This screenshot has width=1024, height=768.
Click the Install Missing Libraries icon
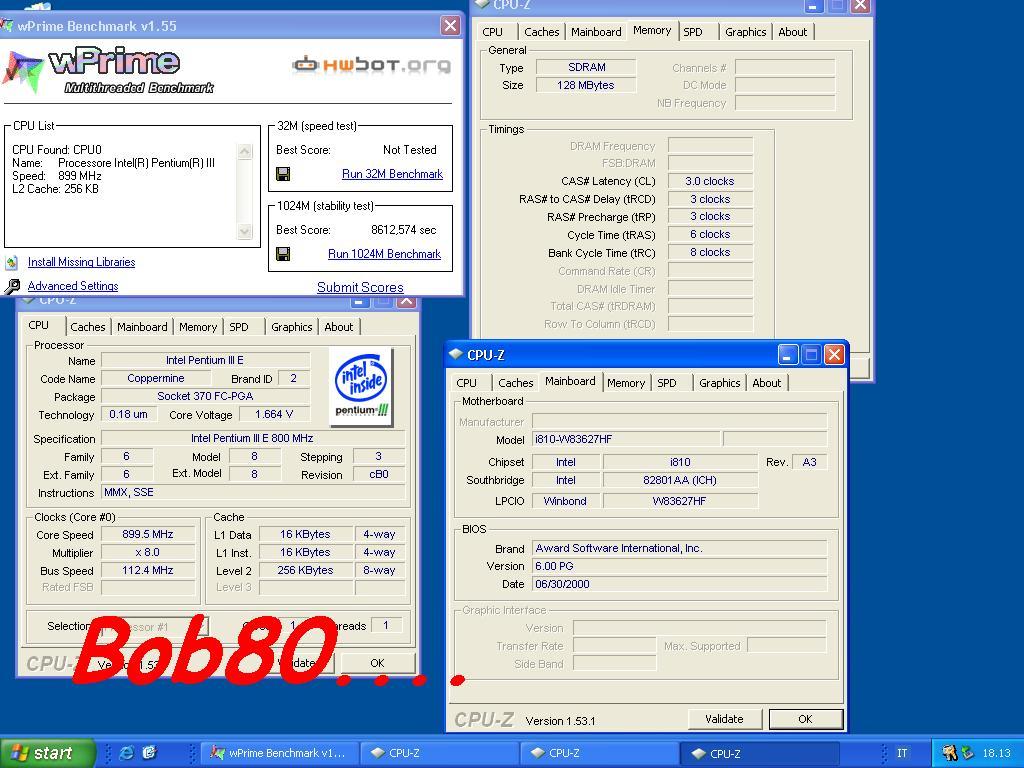pyautogui.click(x=12, y=263)
